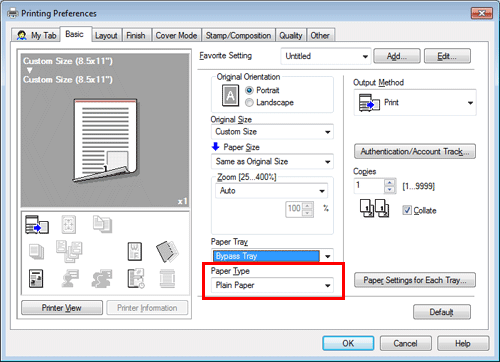Image resolution: width=500 pixels, height=362 pixels.
Task: Confirm with the OK button
Action: coord(348,343)
